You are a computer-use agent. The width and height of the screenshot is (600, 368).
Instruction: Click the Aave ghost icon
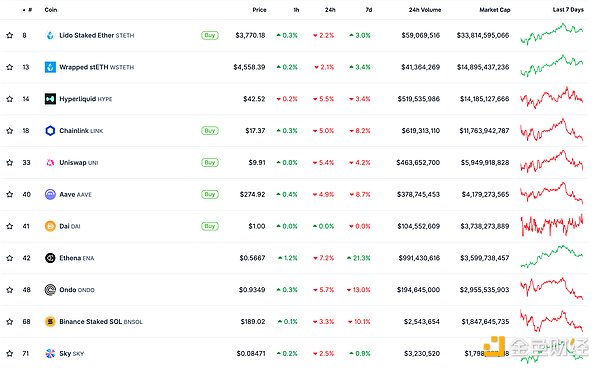[x=50, y=194]
